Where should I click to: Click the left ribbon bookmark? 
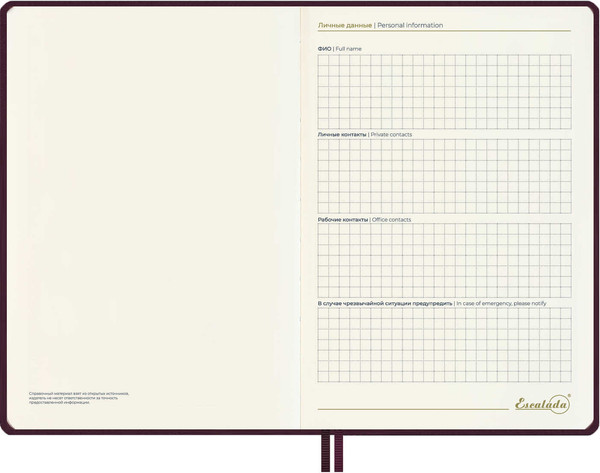coord(326,452)
